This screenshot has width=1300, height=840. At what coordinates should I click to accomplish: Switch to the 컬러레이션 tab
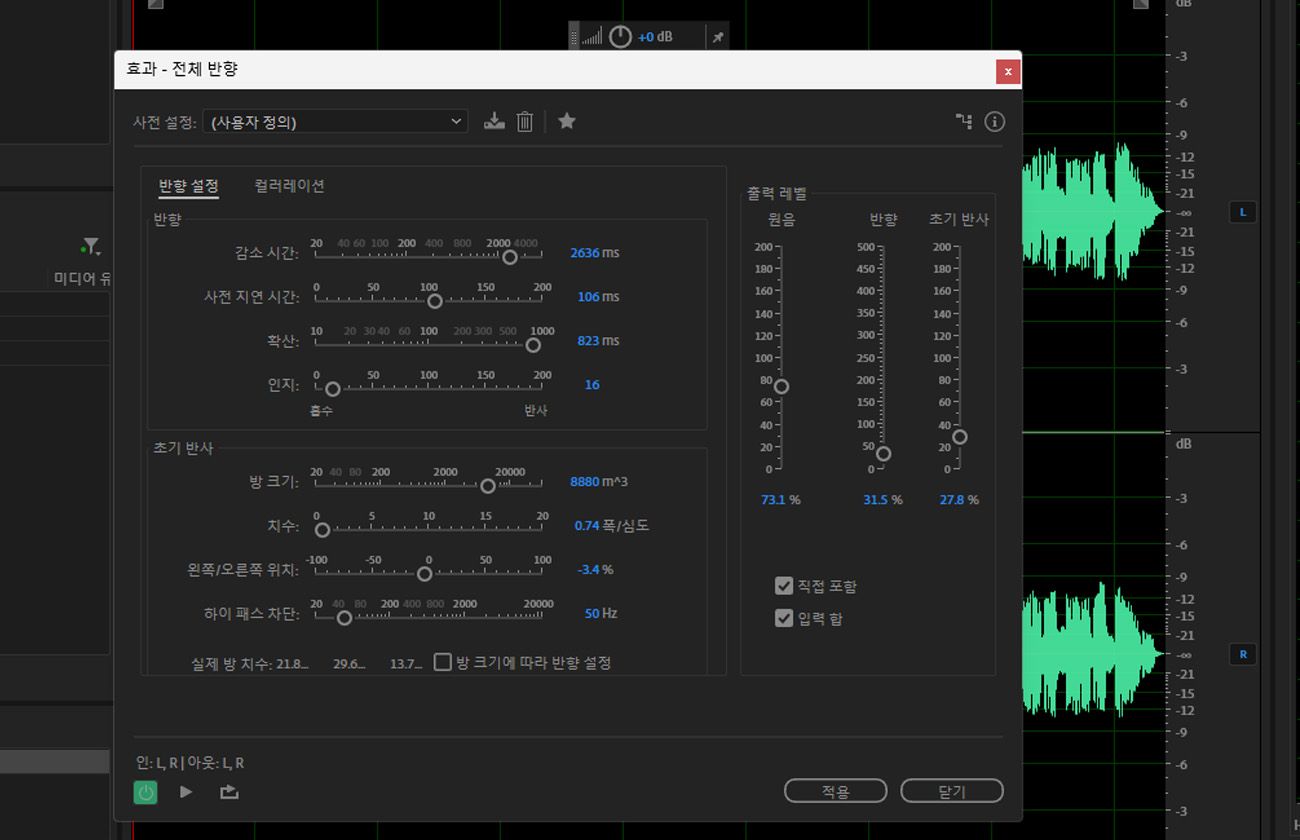[288, 185]
